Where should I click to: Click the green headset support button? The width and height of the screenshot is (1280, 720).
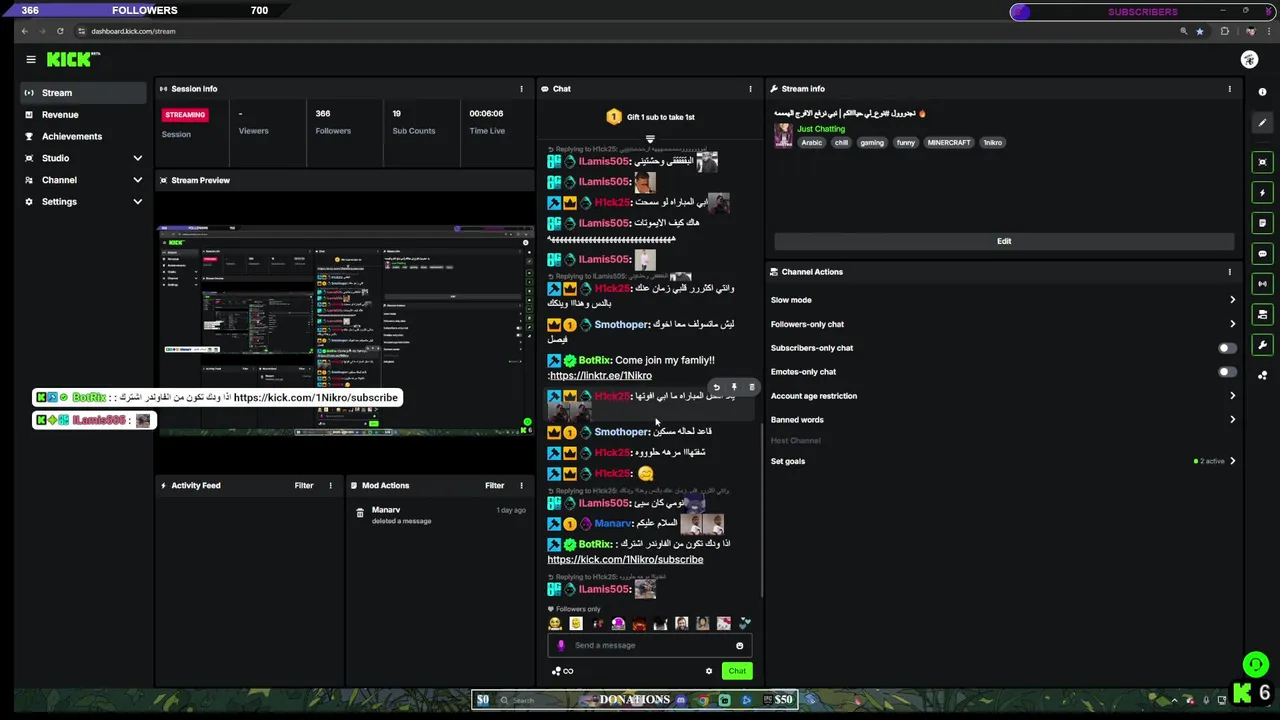point(1256,664)
